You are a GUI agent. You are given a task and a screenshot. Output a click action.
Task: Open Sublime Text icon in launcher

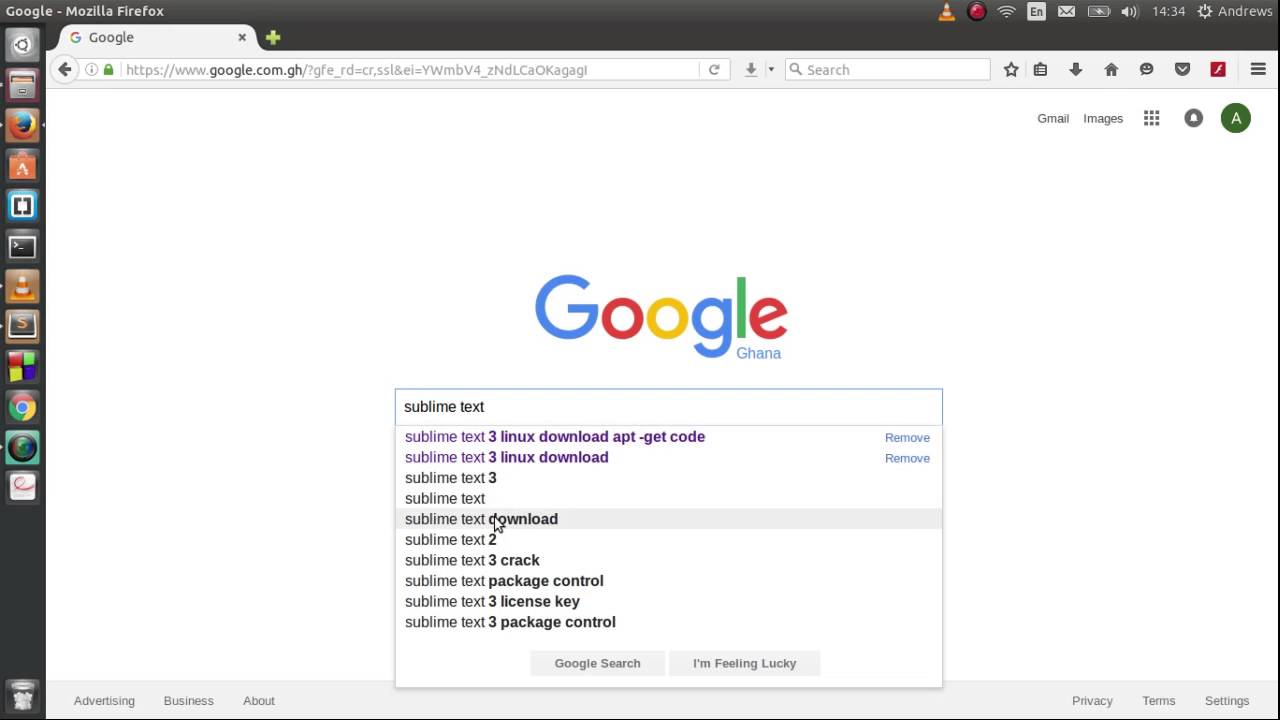pos(22,326)
